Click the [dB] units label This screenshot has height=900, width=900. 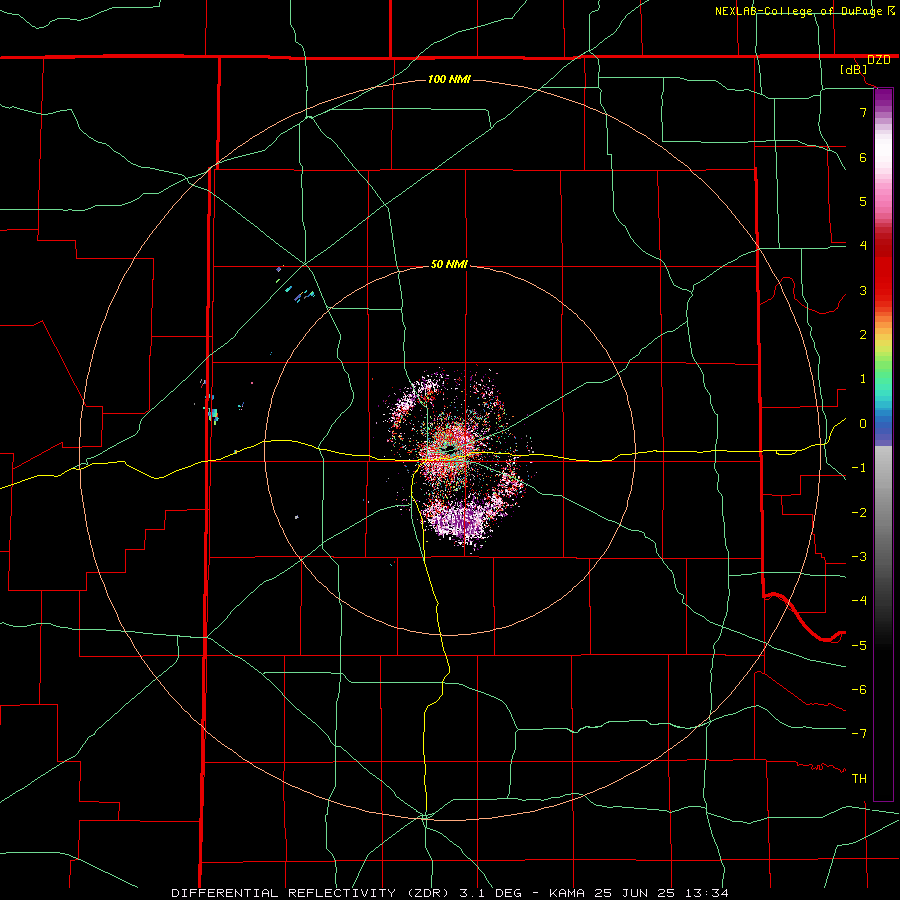[x=854, y=69]
